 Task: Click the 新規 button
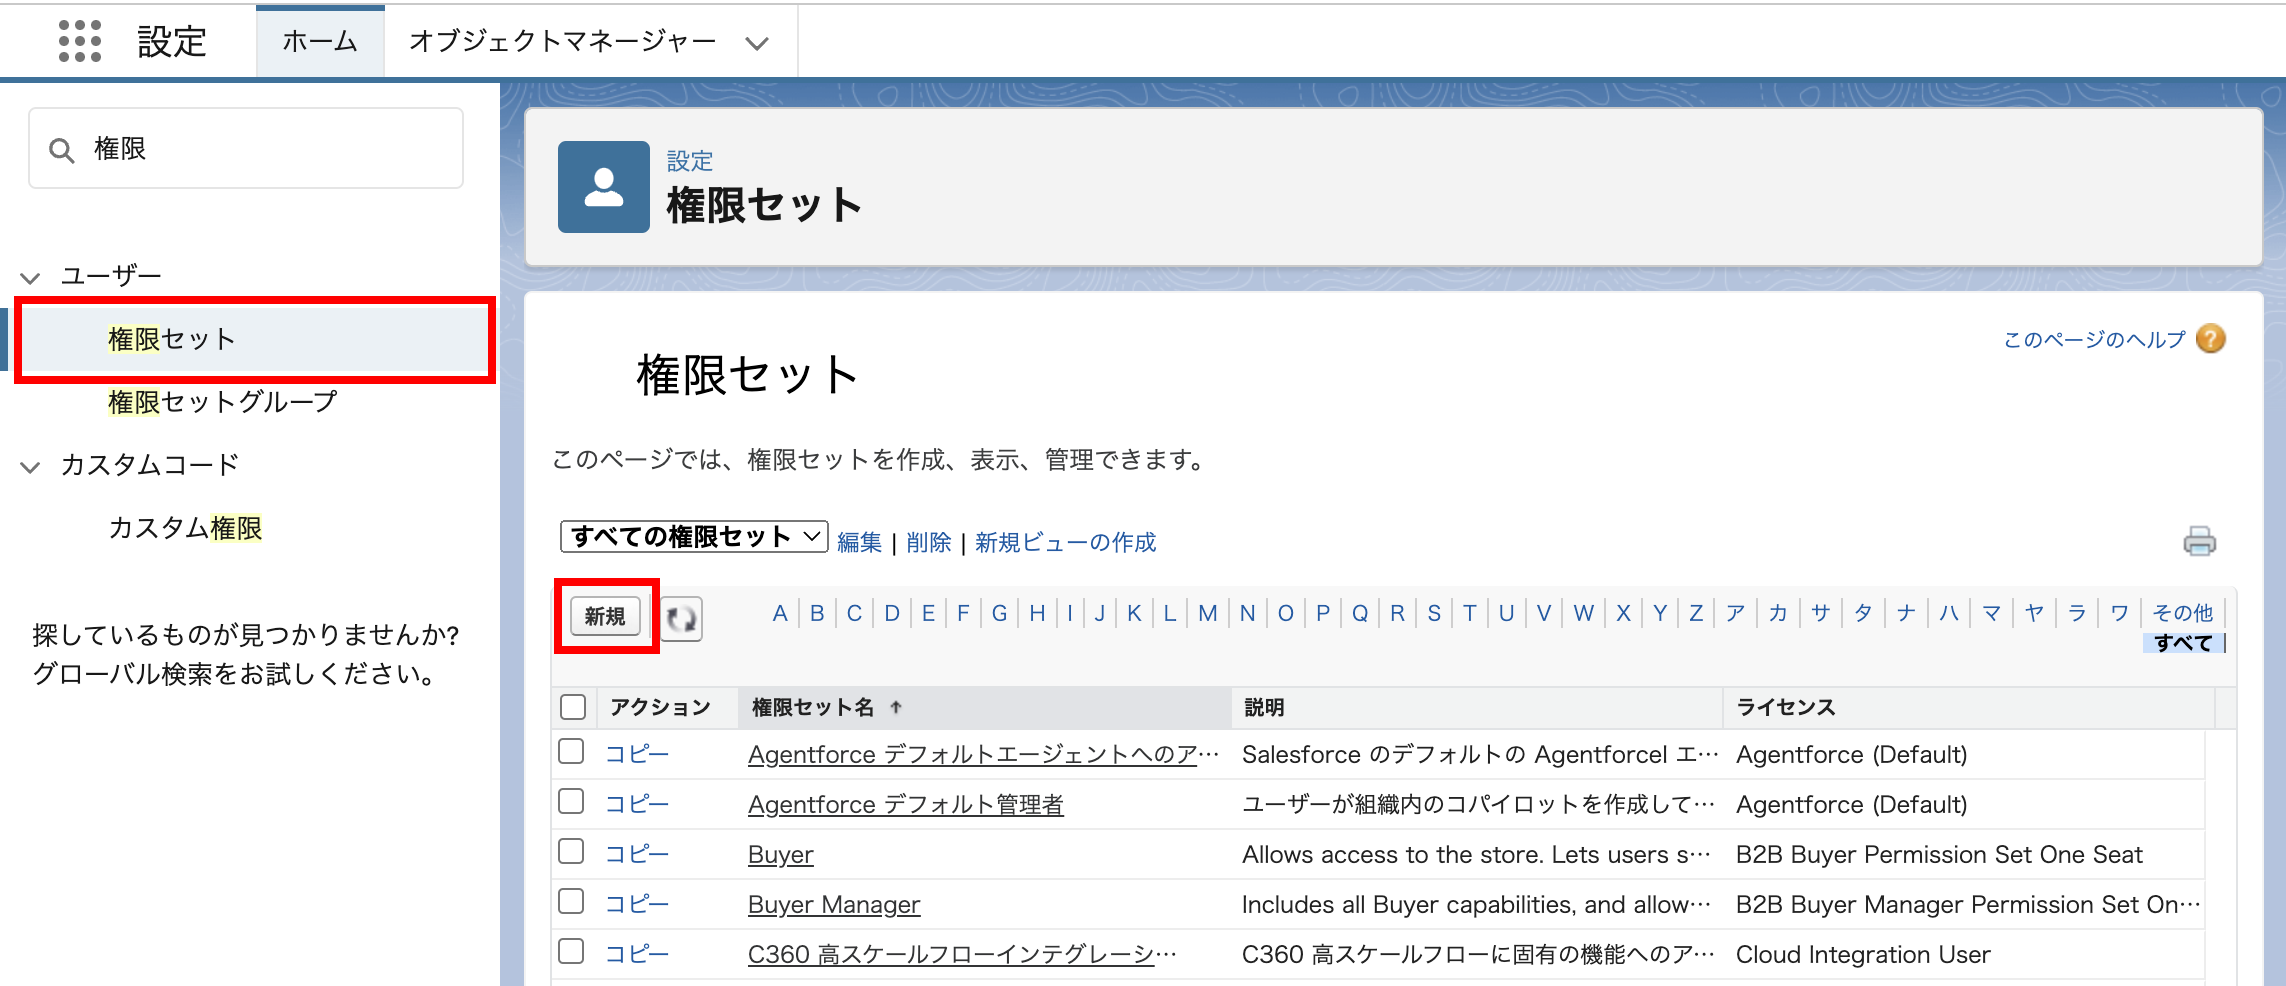(x=605, y=616)
